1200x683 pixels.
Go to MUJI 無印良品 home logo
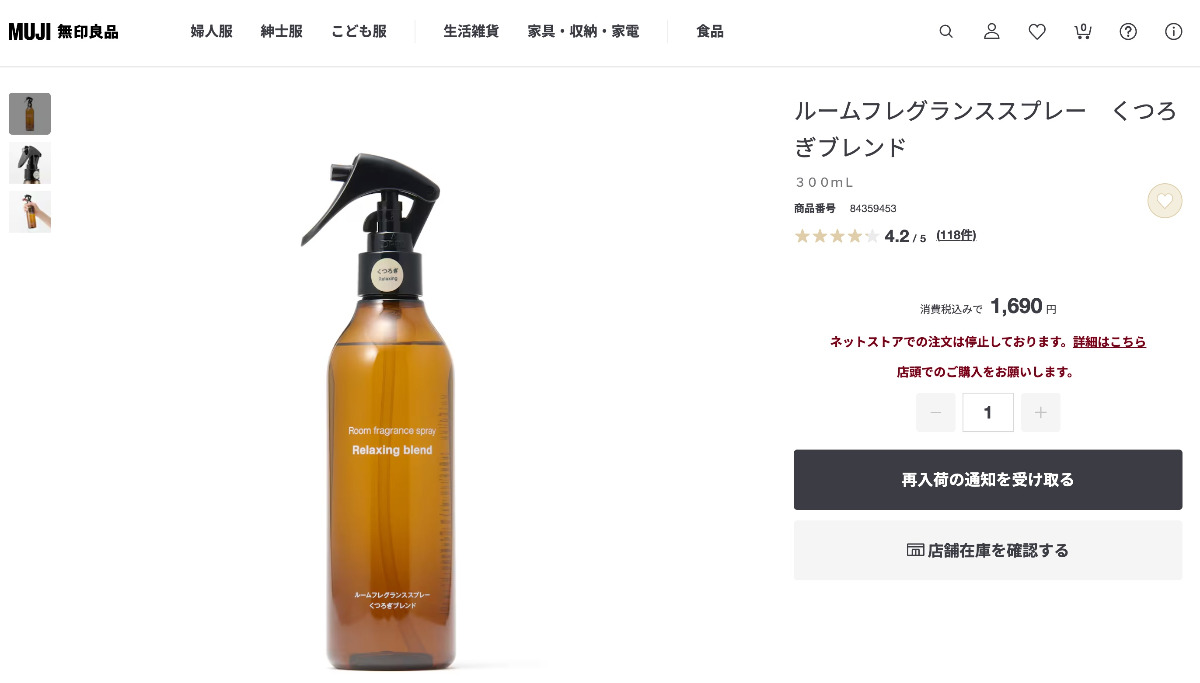pyautogui.click(x=63, y=31)
